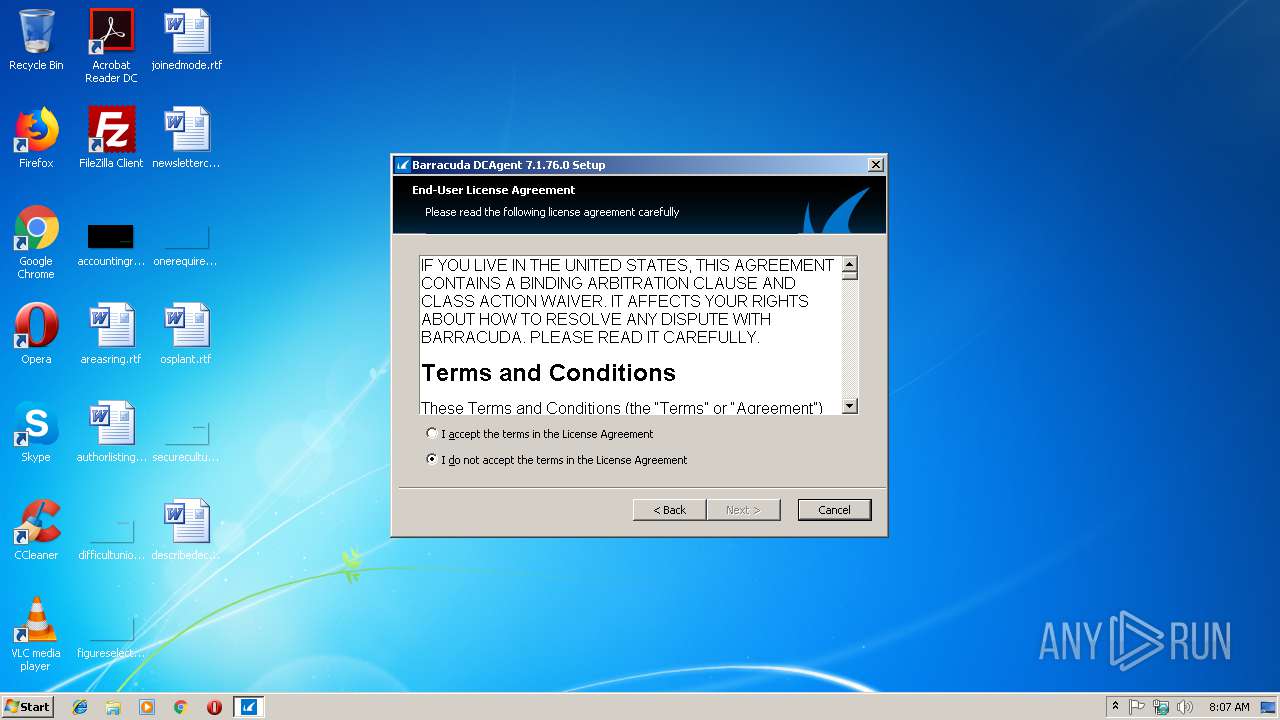Open the Windows Start menu
Viewport: 1280px width, 720px height.
[28, 707]
